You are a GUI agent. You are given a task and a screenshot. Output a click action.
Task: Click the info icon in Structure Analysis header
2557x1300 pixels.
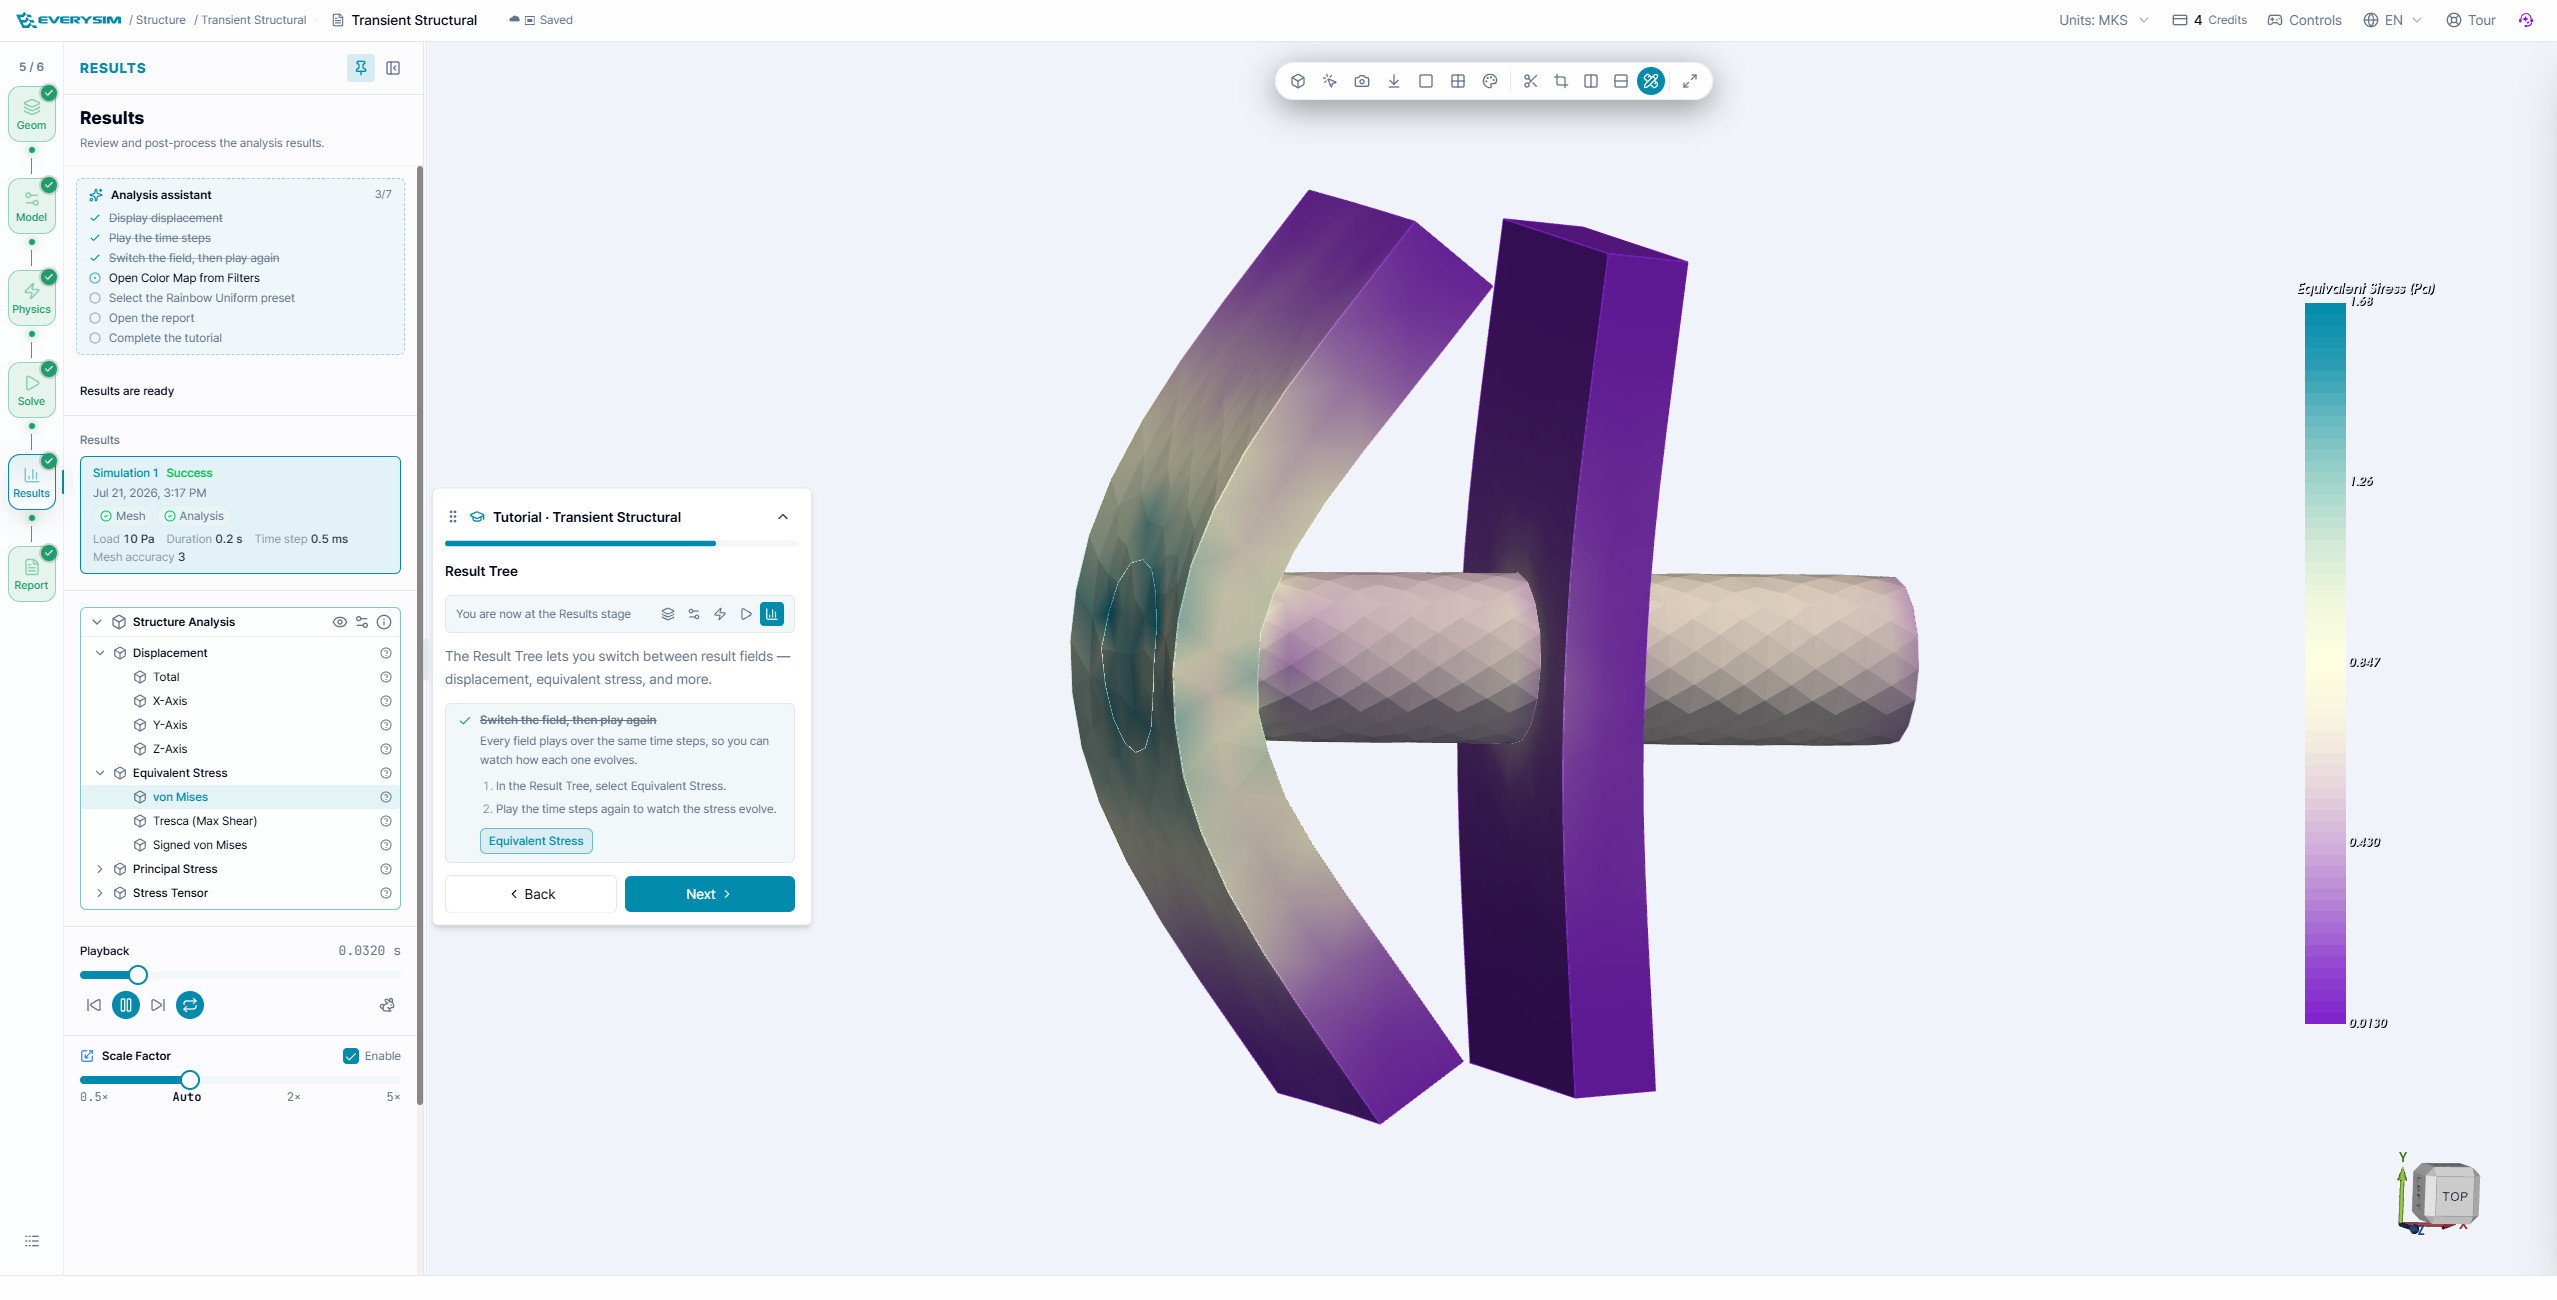pyautogui.click(x=384, y=622)
